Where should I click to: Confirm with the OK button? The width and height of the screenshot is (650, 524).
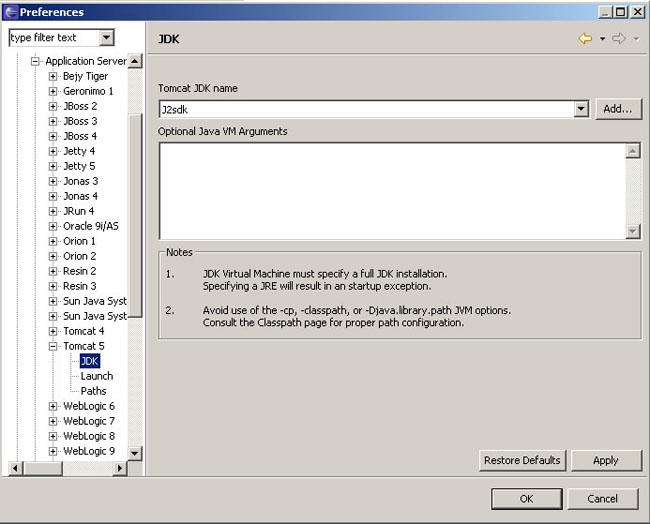526,499
